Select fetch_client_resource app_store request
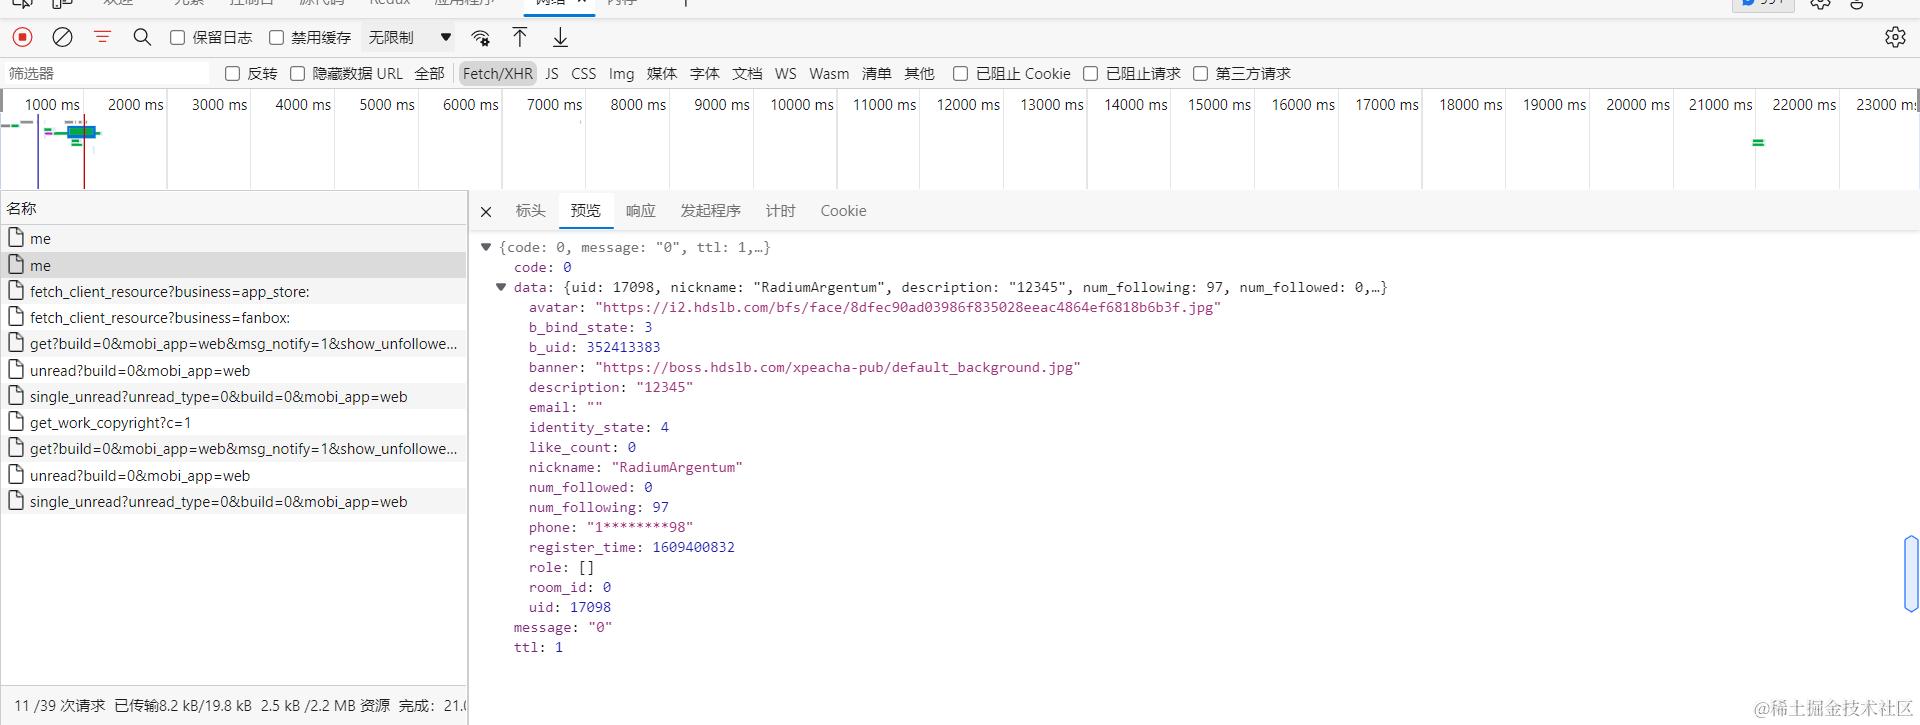Viewport: 1920px width, 725px height. (234, 291)
